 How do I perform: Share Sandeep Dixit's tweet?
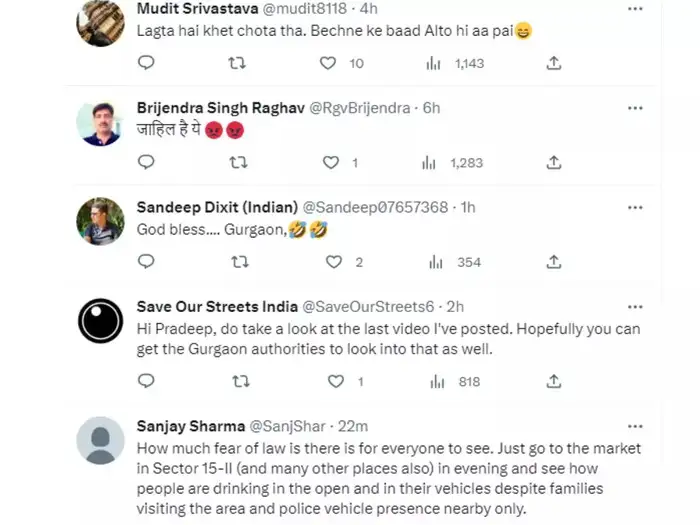click(554, 262)
